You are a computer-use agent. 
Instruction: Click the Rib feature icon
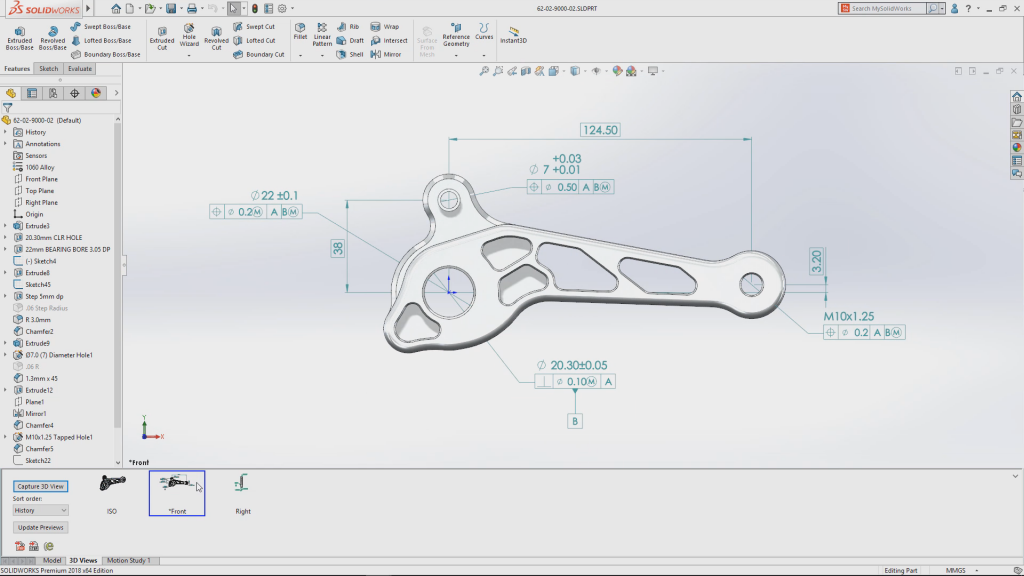[340, 27]
